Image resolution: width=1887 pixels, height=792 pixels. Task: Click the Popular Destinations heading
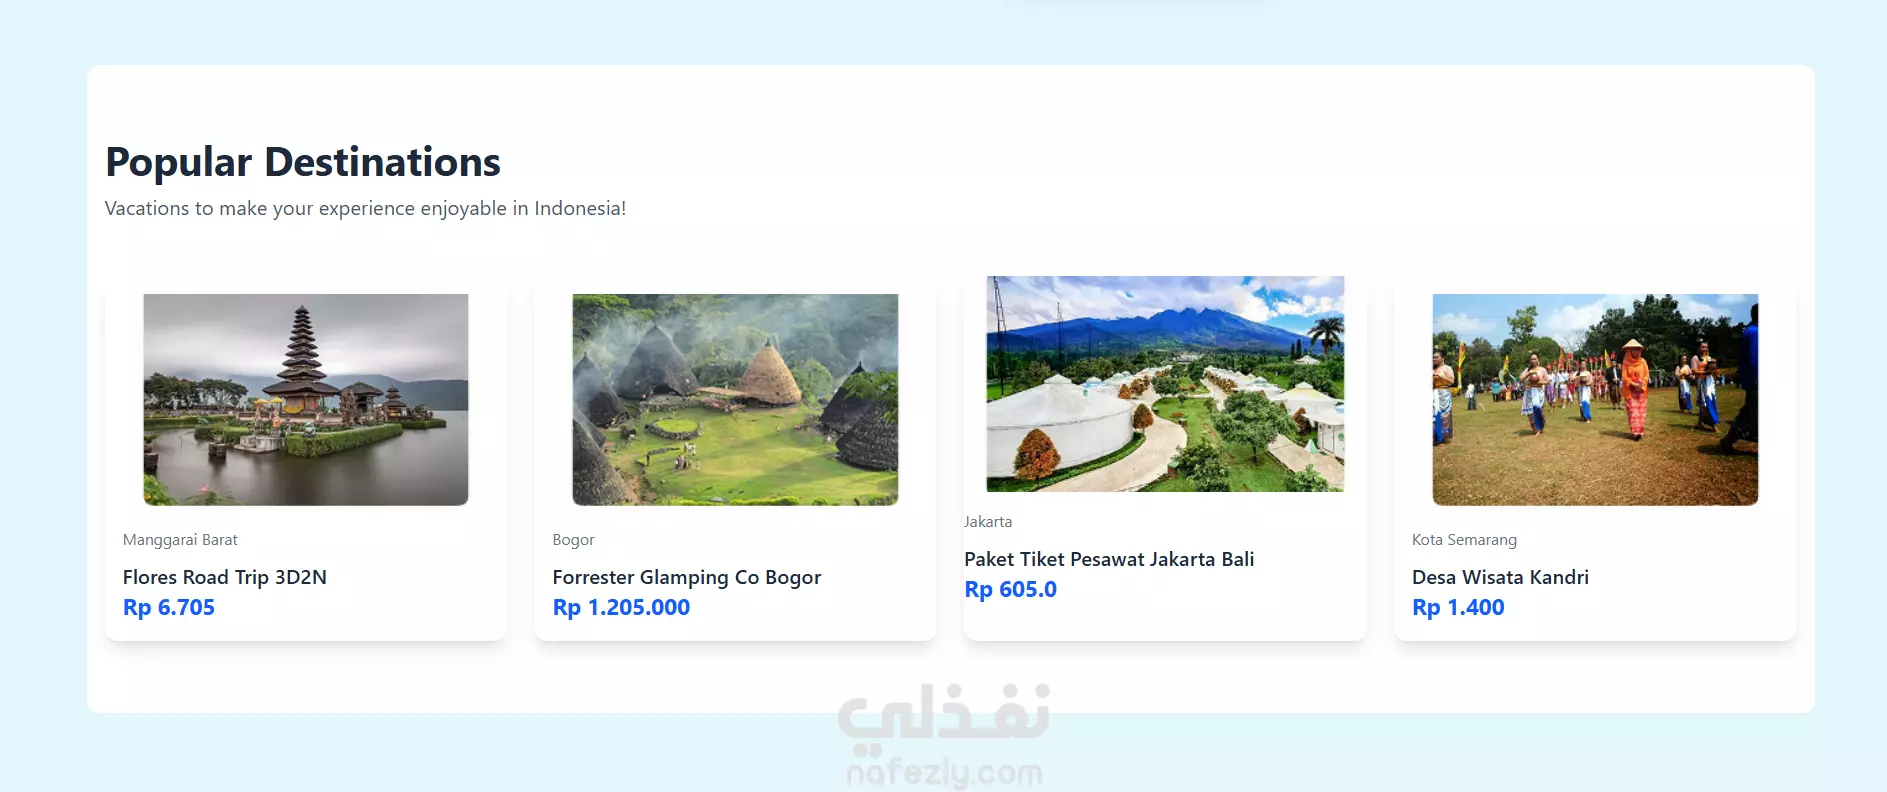pos(303,162)
